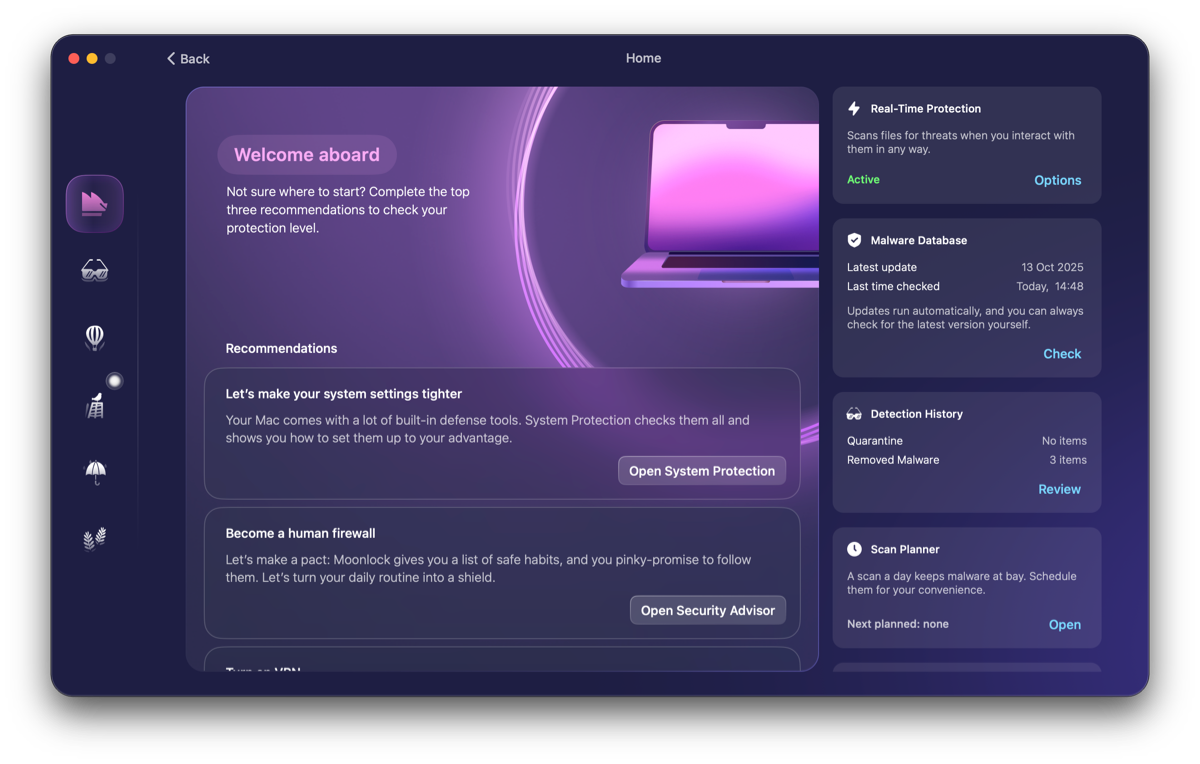Click the hot air balloon sidebar icon
This screenshot has width=1200, height=764.
click(95, 337)
